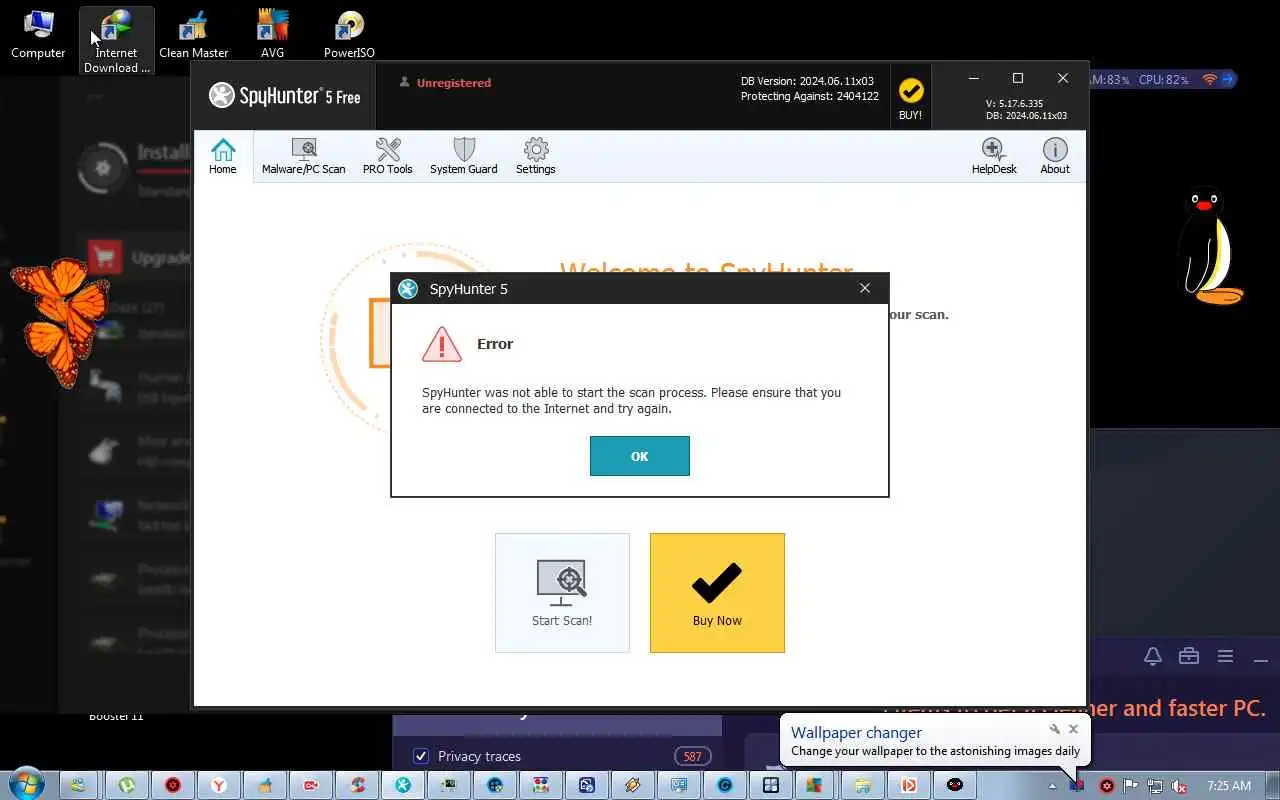Open the About info icon

pyautogui.click(x=1055, y=156)
